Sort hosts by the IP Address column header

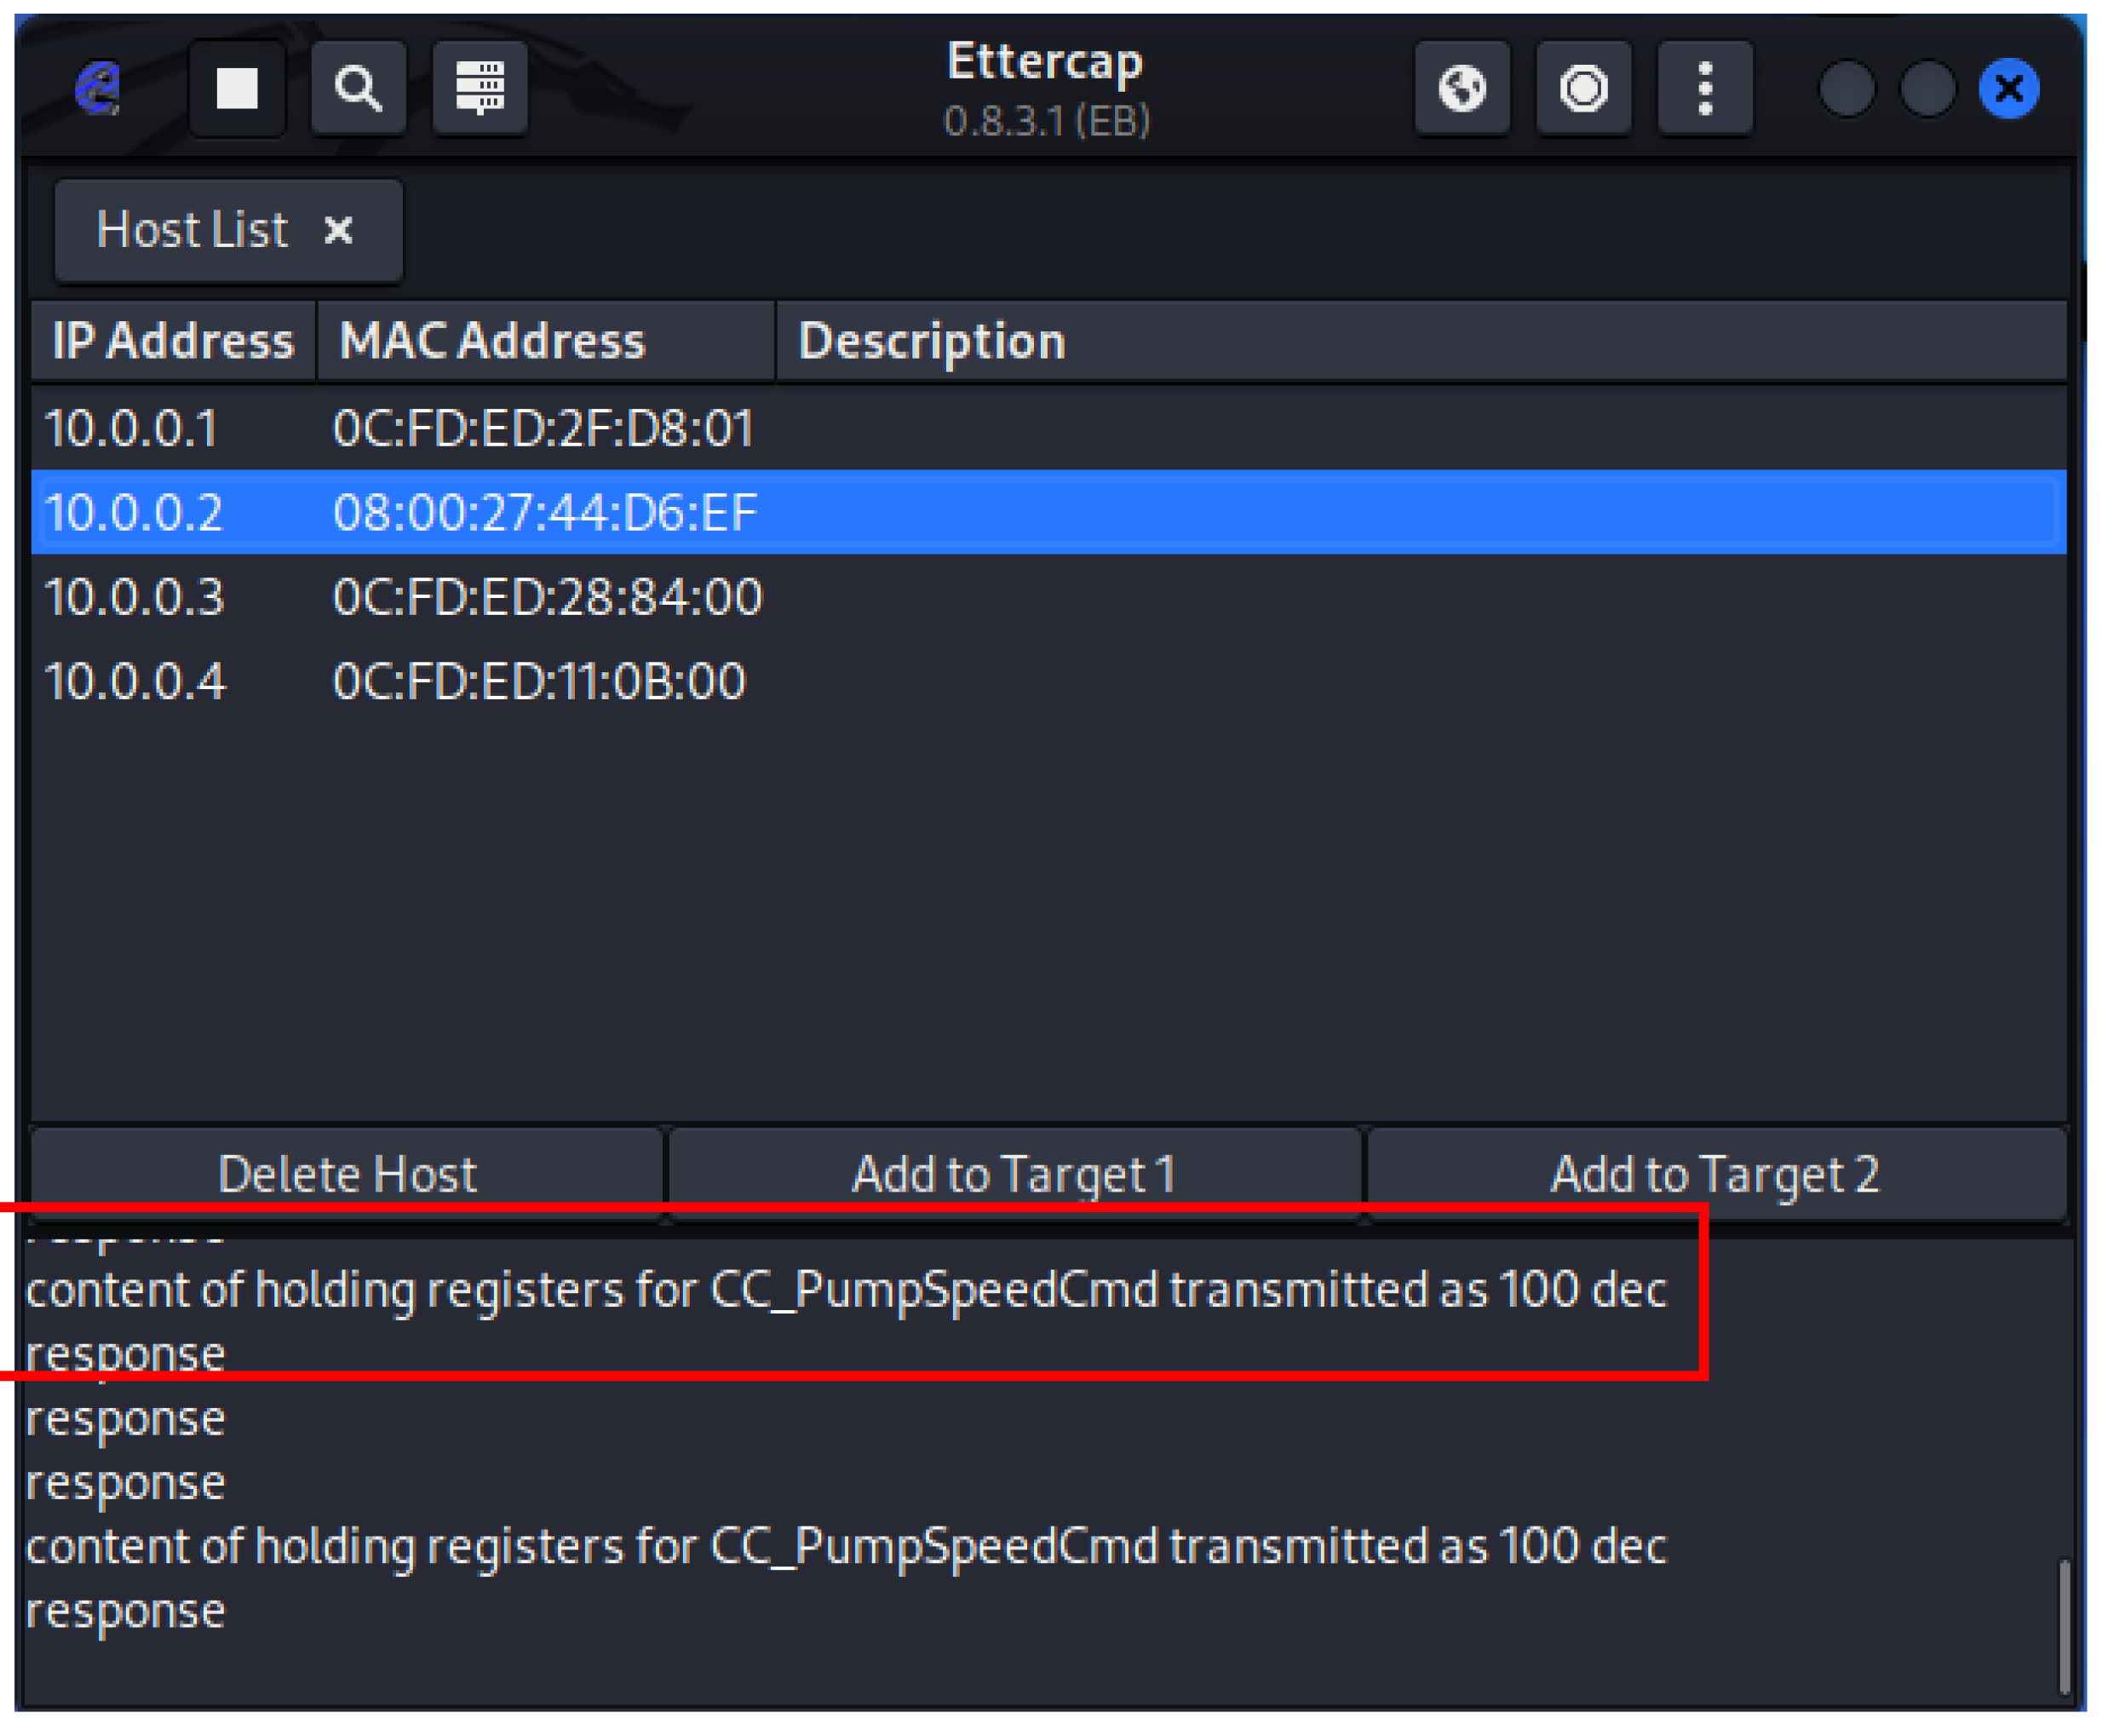[172, 341]
